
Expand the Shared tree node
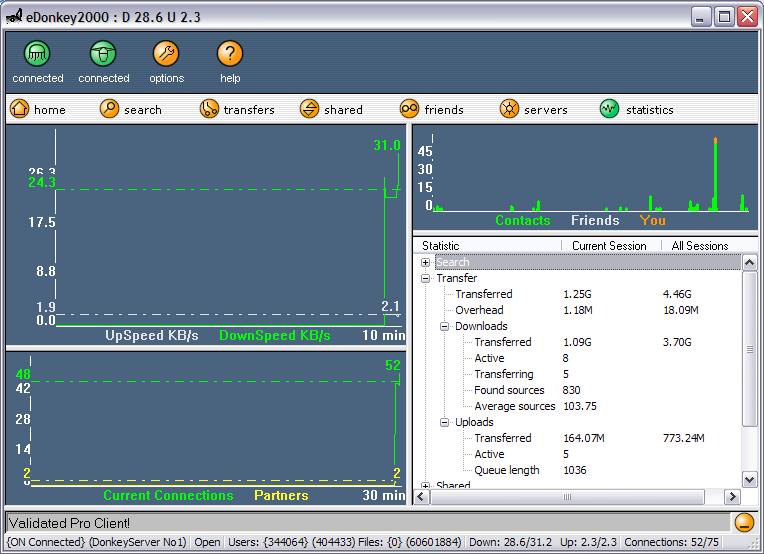(x=425, y=486)
